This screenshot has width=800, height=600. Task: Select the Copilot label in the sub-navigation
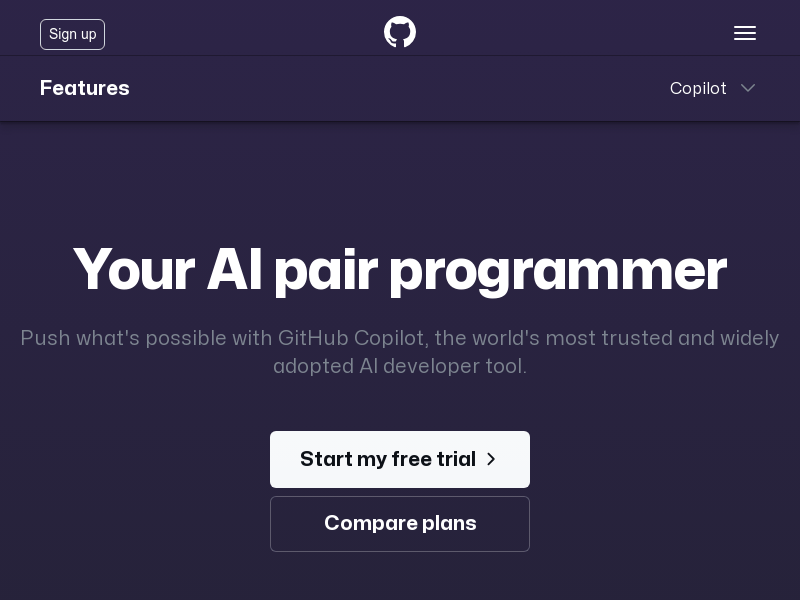pos(698,88)
